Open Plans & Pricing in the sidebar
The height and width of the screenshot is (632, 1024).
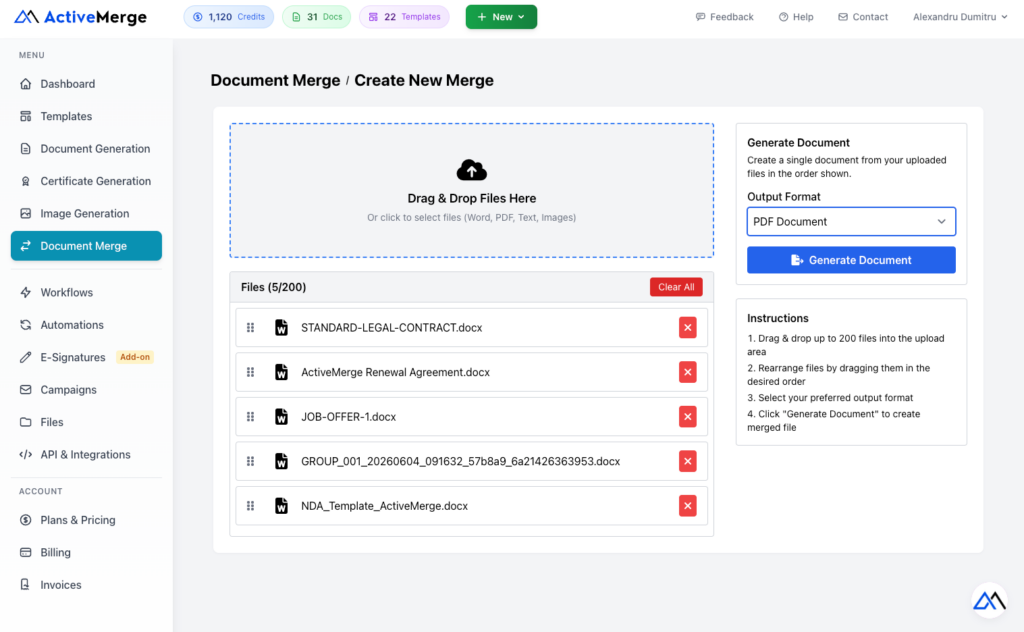[86, 520]
